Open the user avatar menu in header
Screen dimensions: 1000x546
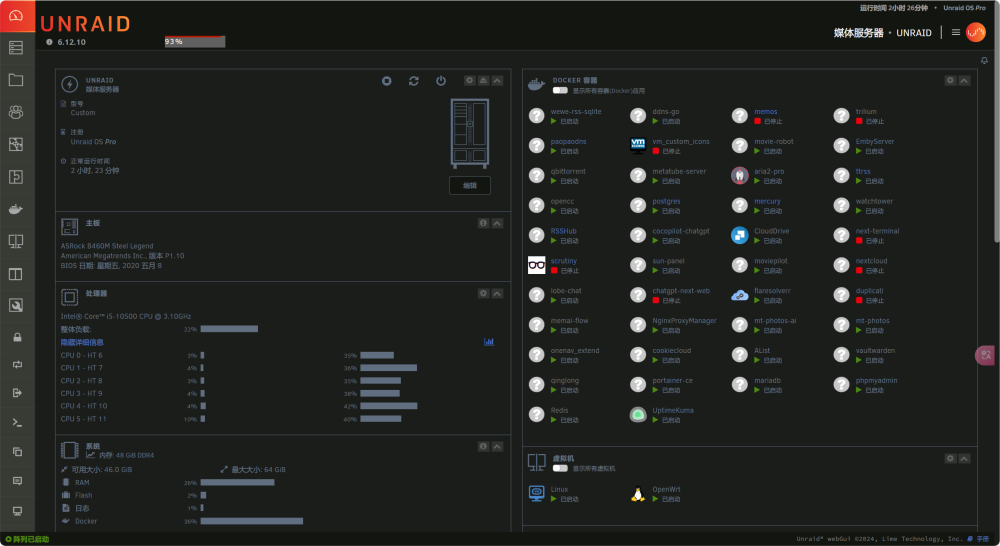(x=976, y=32)
